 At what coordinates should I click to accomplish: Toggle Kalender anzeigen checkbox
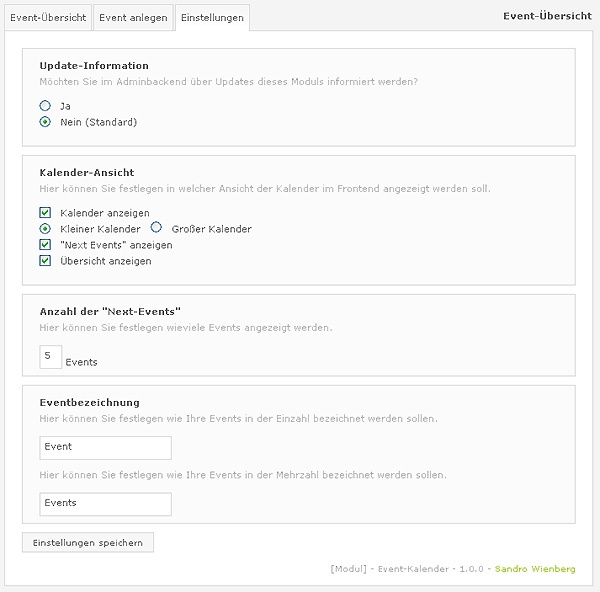tap(45, 213)
